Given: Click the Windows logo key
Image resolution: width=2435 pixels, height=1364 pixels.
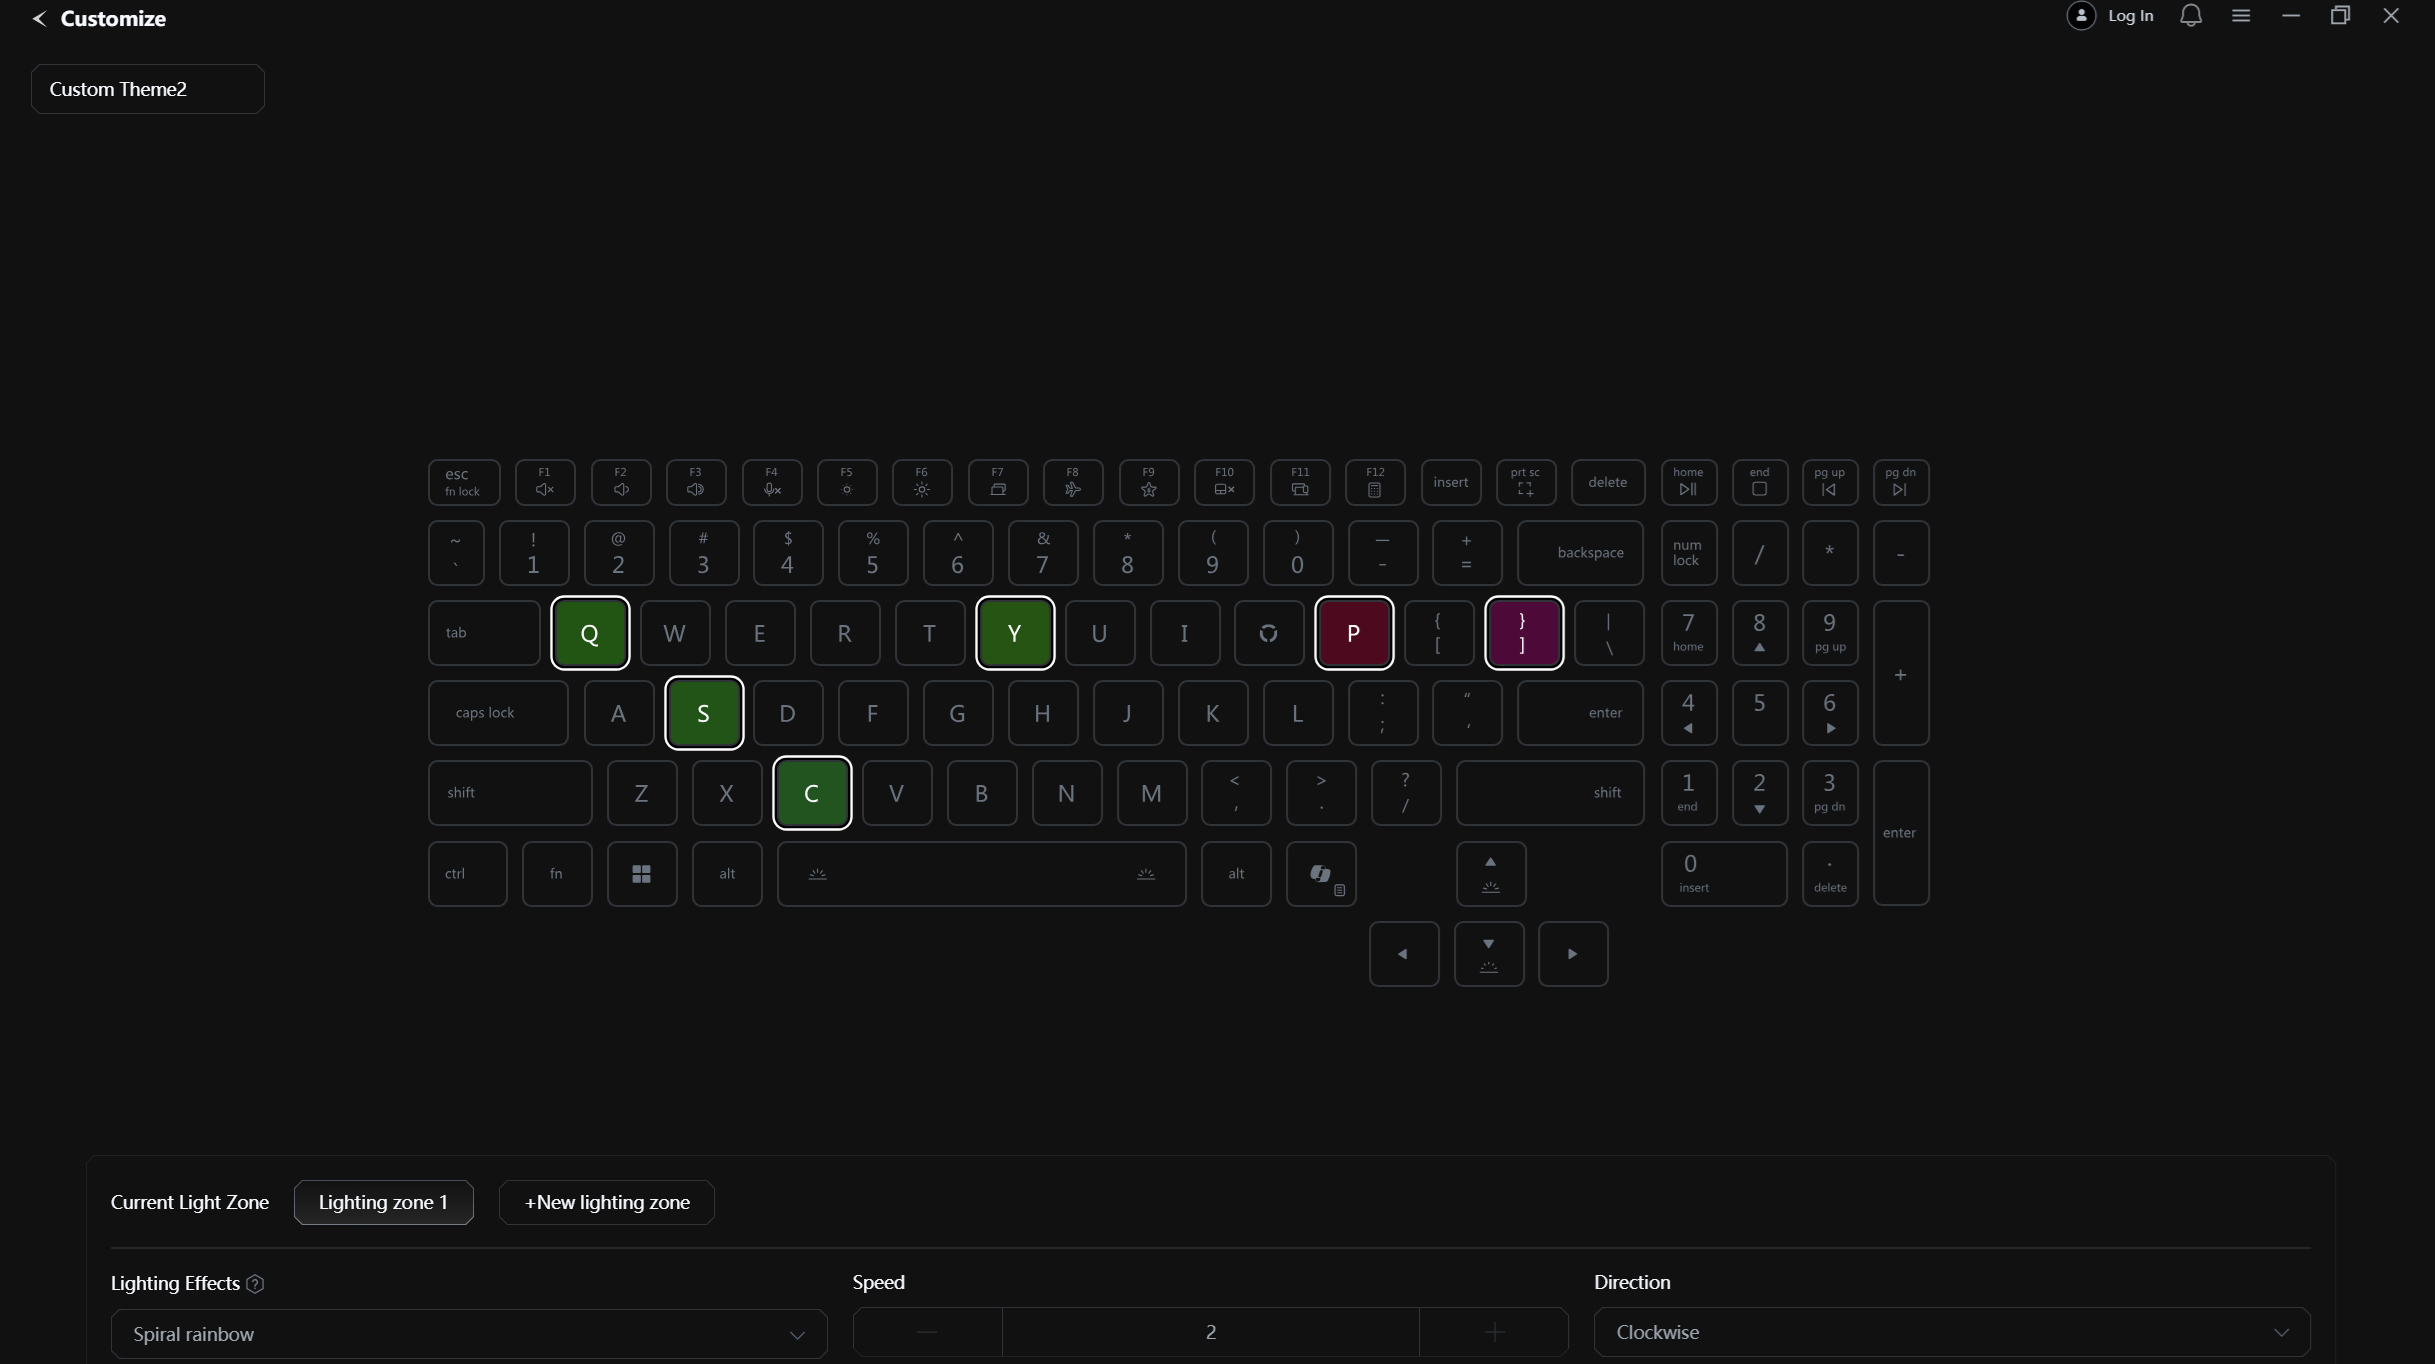Looking at the screenshot, I should coord(641,874).
